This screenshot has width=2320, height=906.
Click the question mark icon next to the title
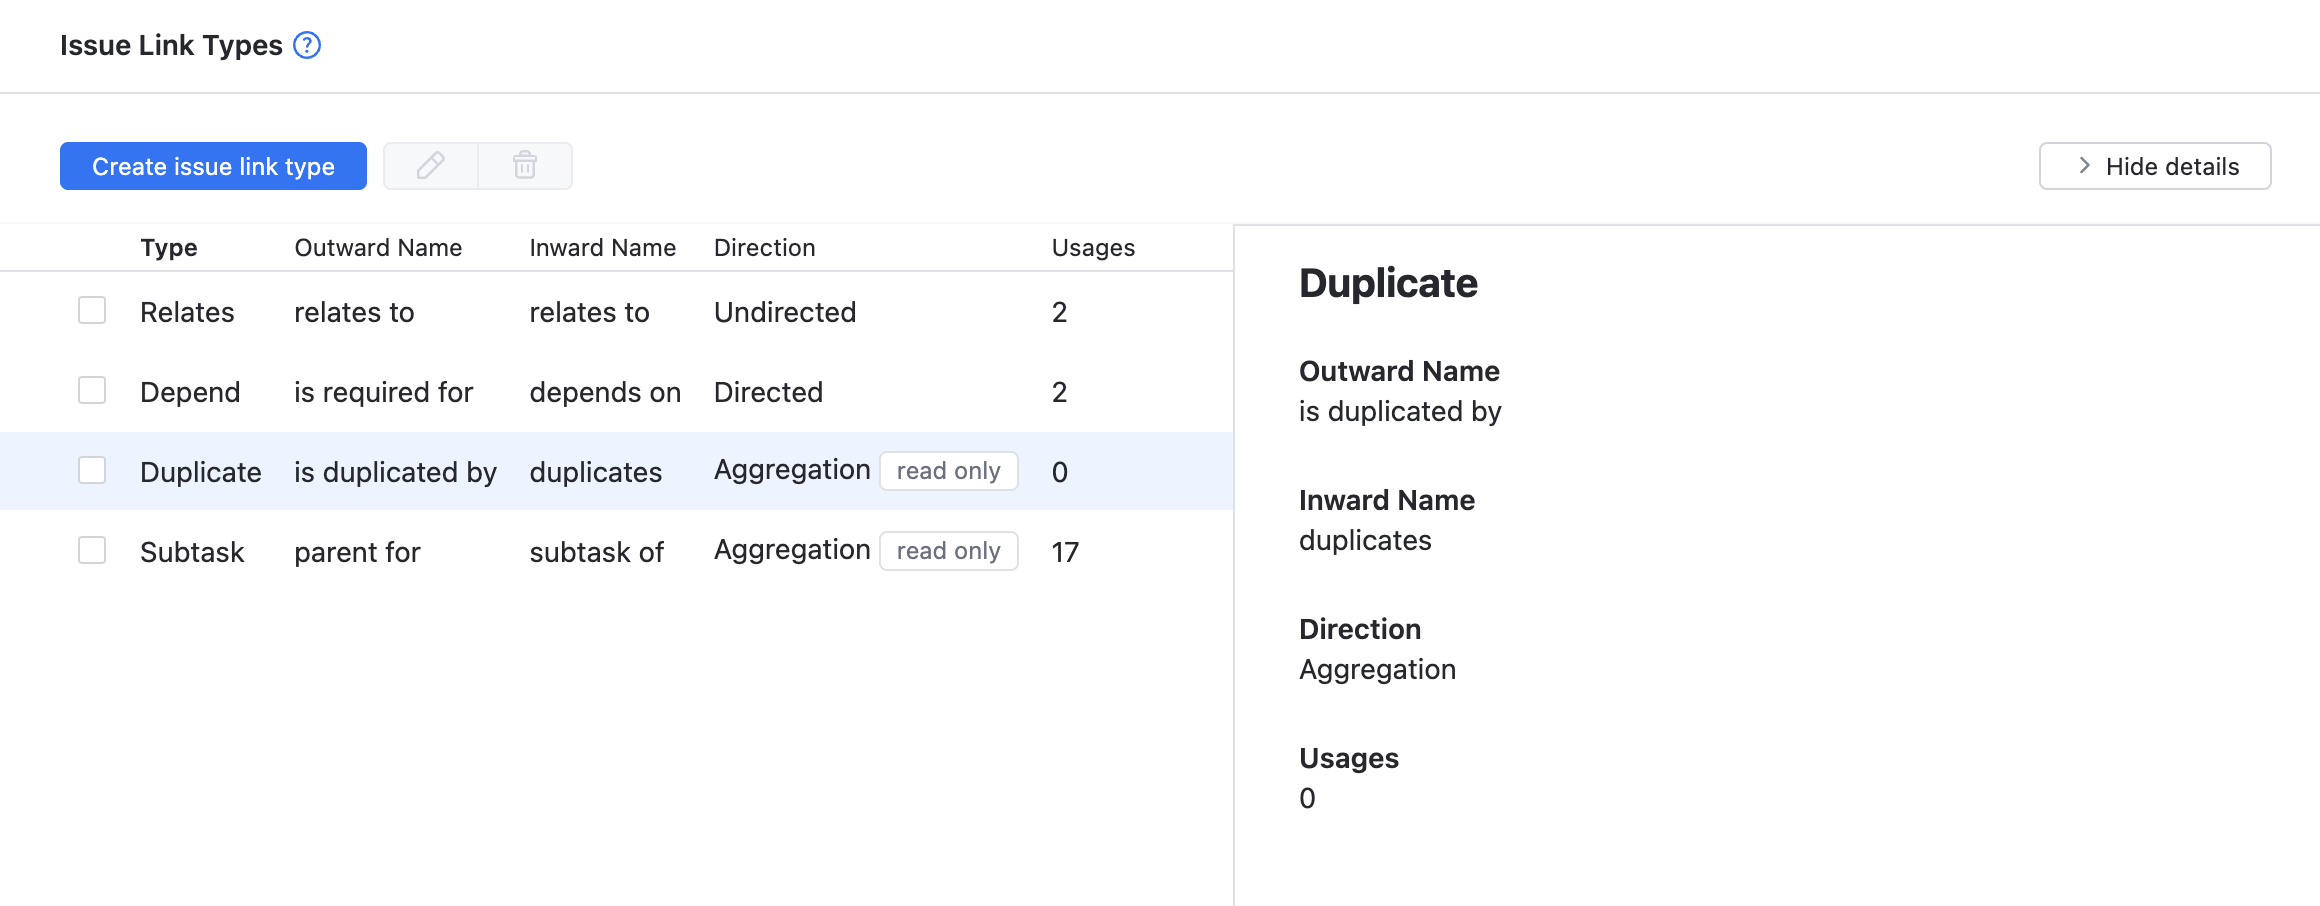click(x=307, y=45)
